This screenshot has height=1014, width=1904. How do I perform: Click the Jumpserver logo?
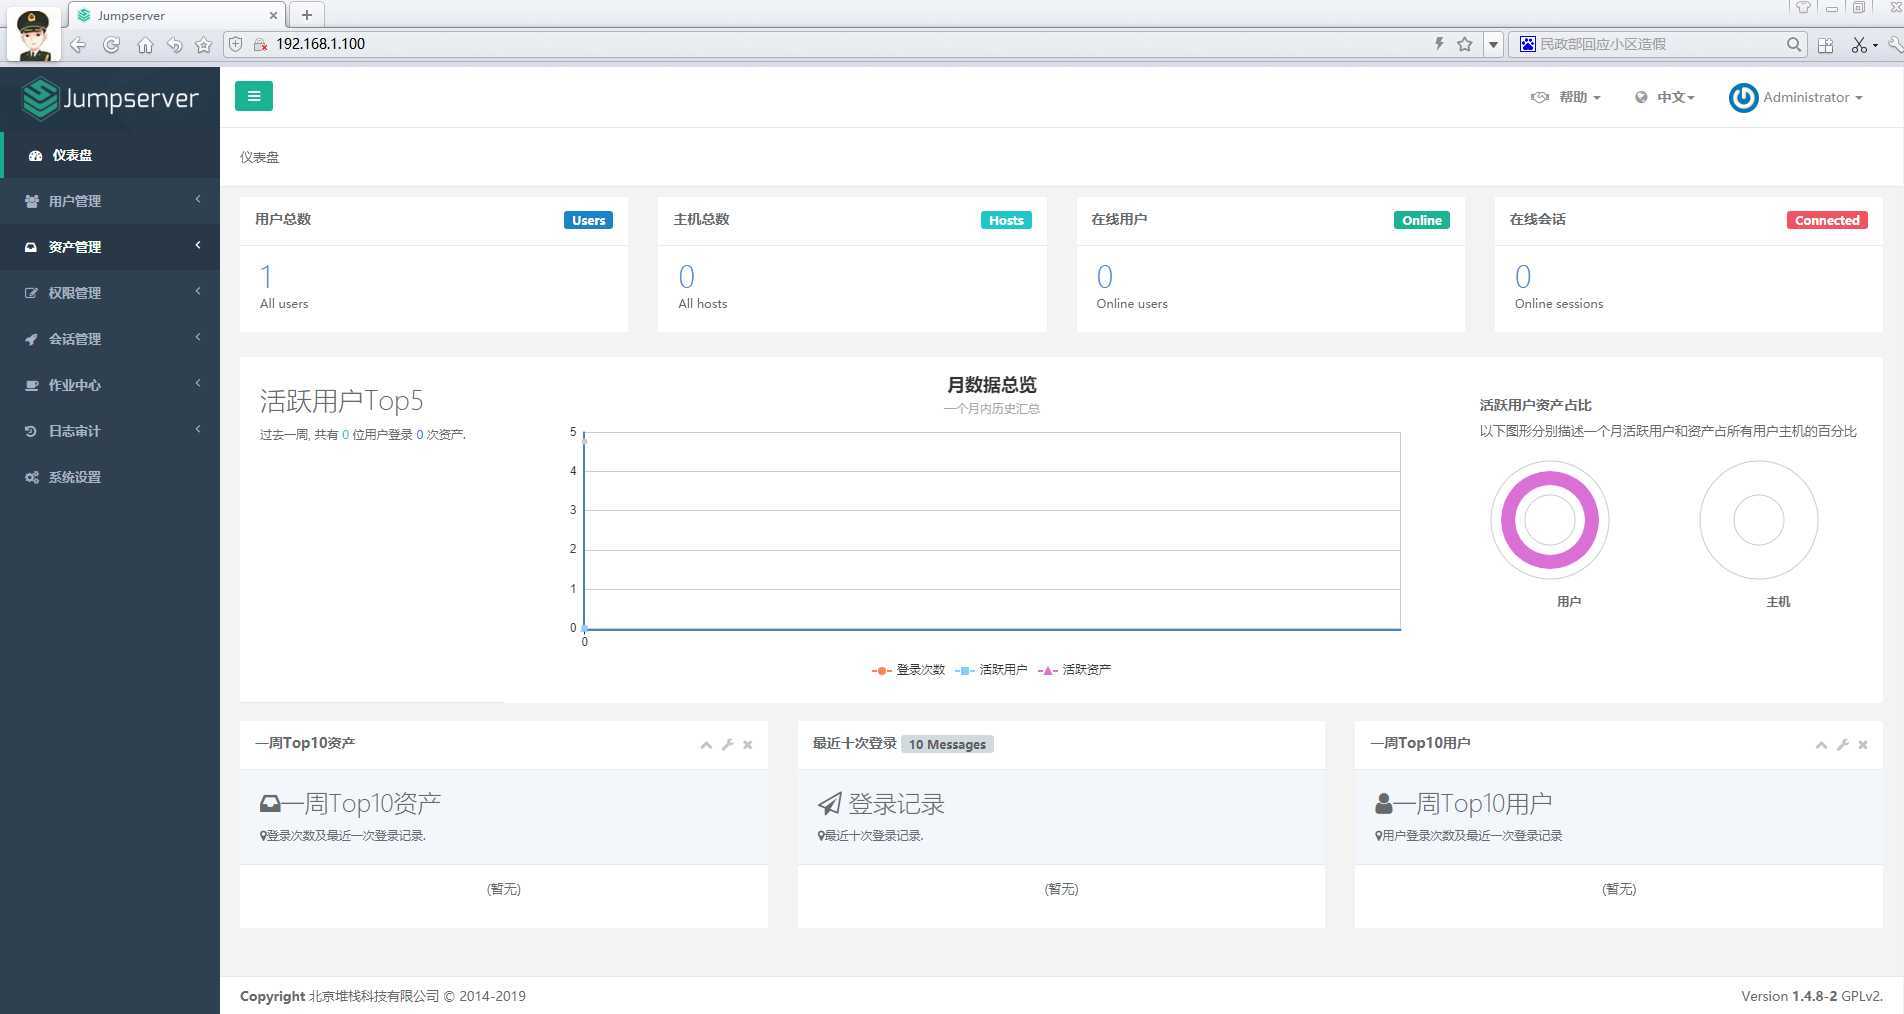click(110, 98)
